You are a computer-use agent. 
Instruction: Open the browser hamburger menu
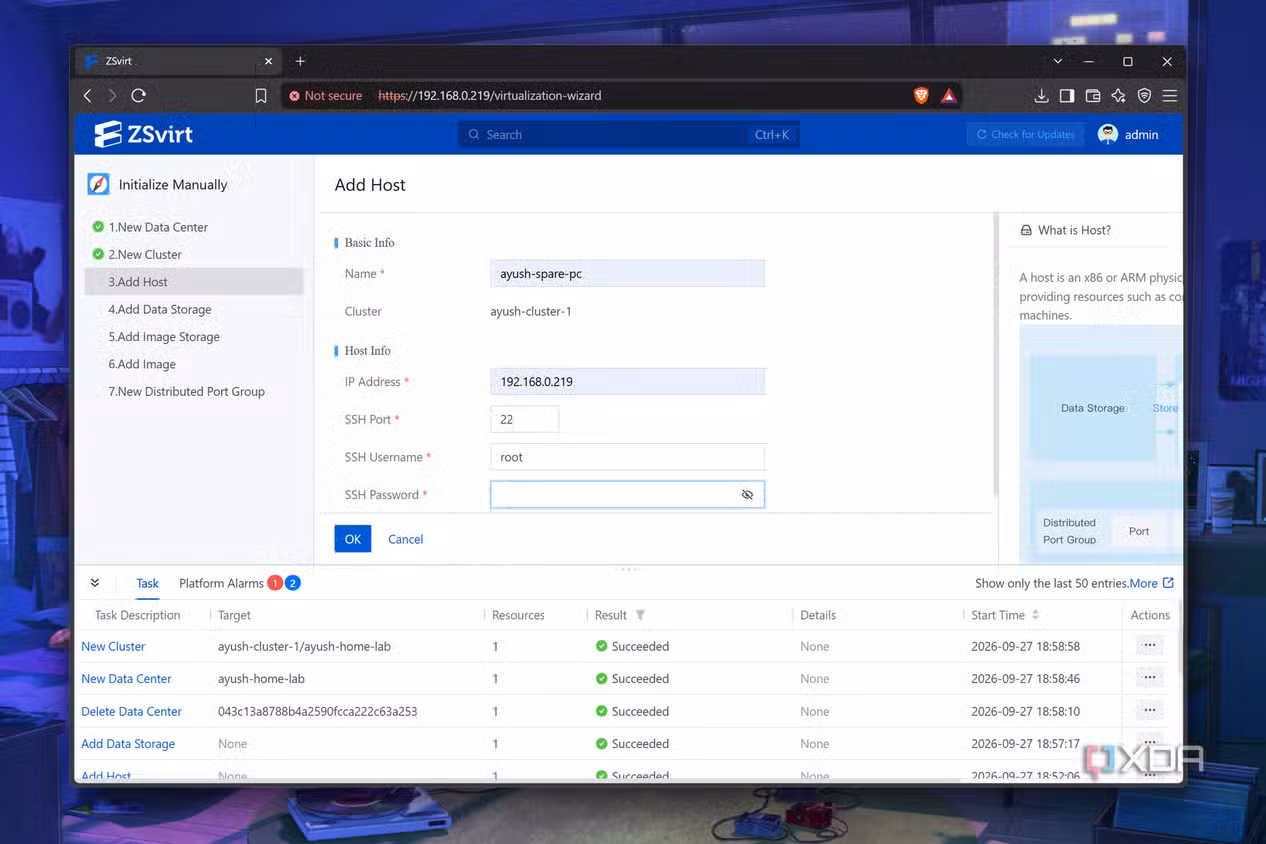pos(1169,96)
